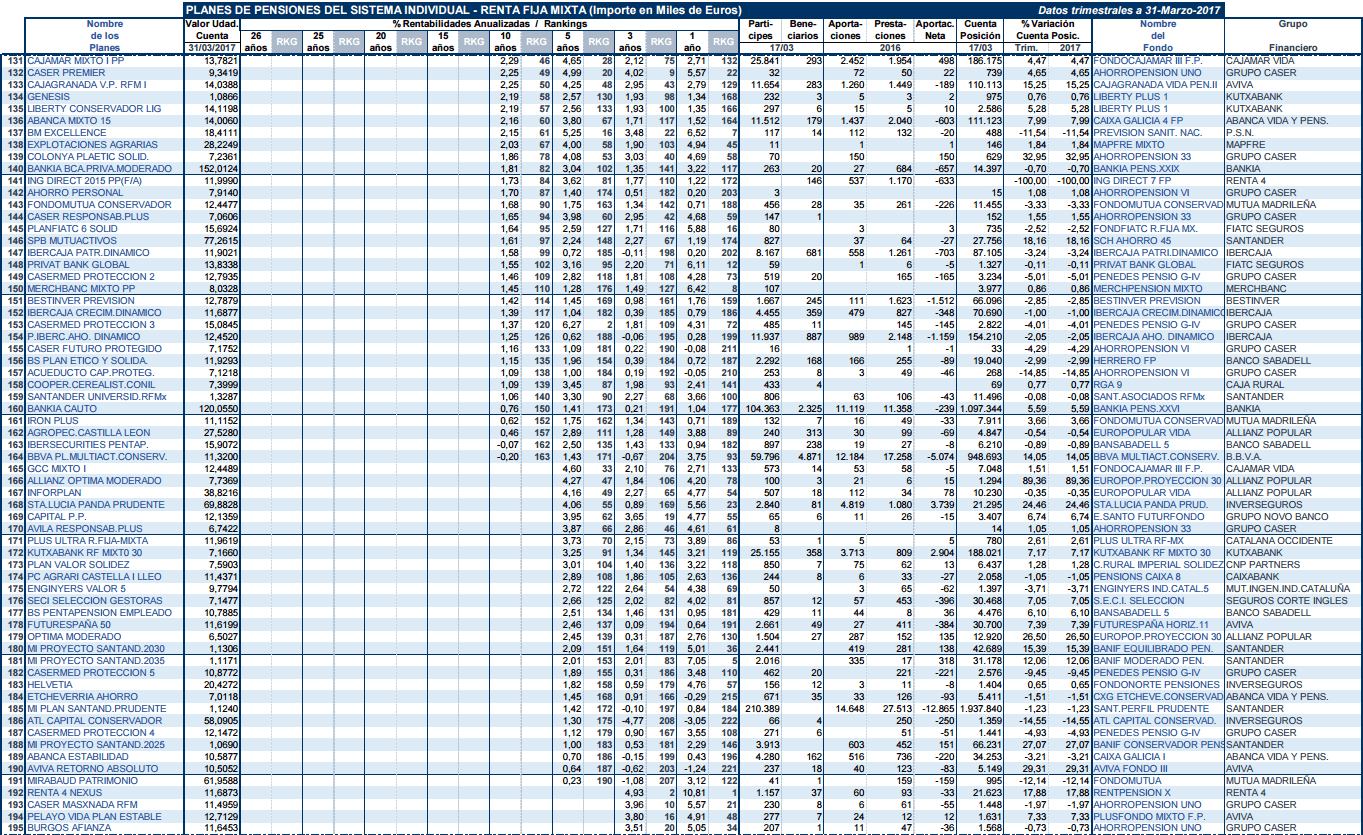This screenshot has width=1363, height=835.
Task: Click the 'Valor Udad.' column header
Action: click(x=212, y=23)
